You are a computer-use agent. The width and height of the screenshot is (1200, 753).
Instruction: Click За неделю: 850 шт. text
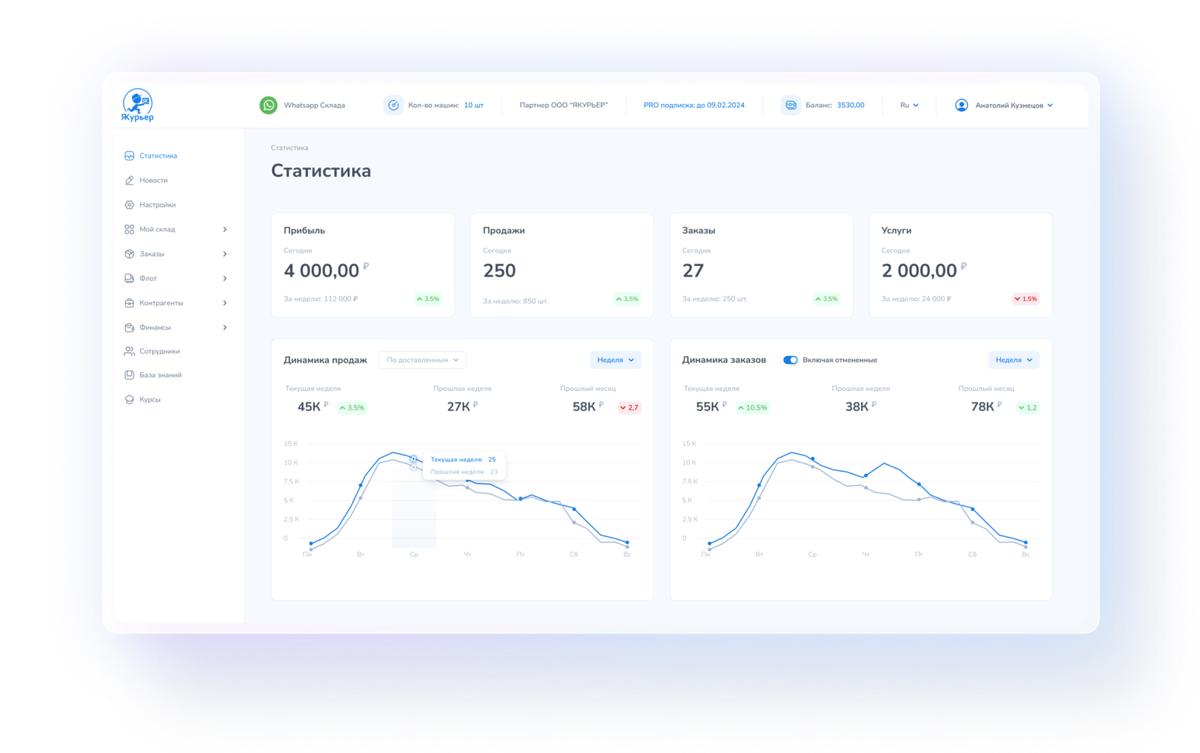point(515,300)
